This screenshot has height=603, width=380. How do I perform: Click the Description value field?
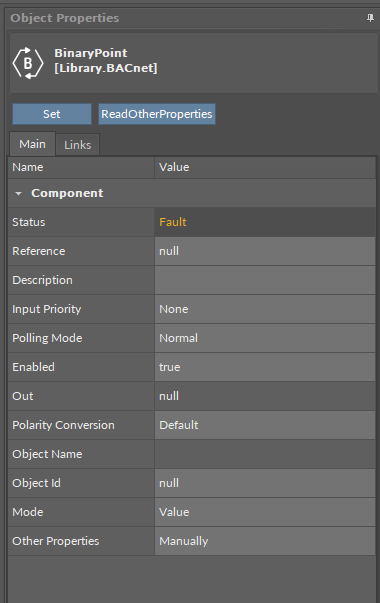click(265, 280)
